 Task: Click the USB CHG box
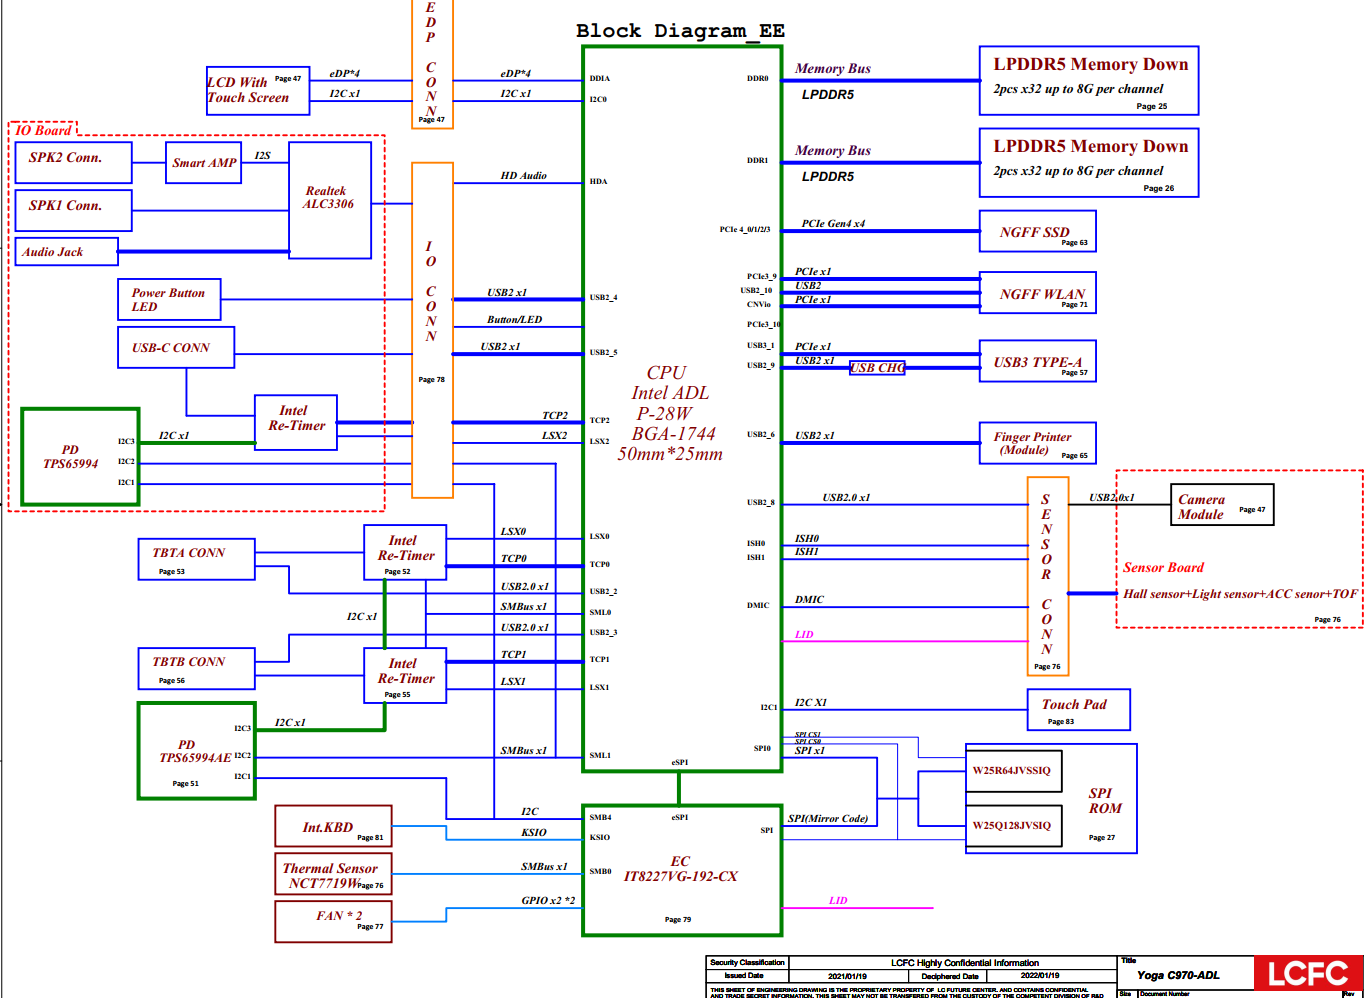click(877, 368)
